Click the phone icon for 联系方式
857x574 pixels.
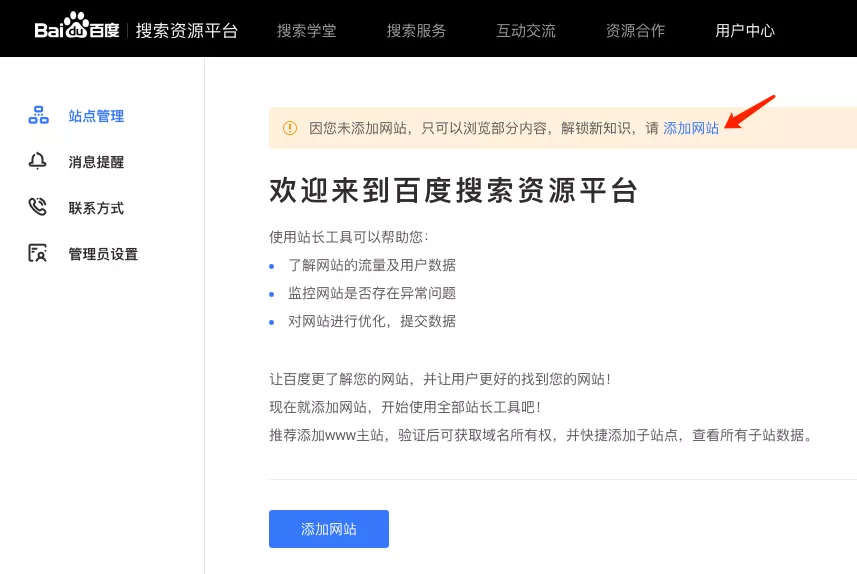point(38,207)
